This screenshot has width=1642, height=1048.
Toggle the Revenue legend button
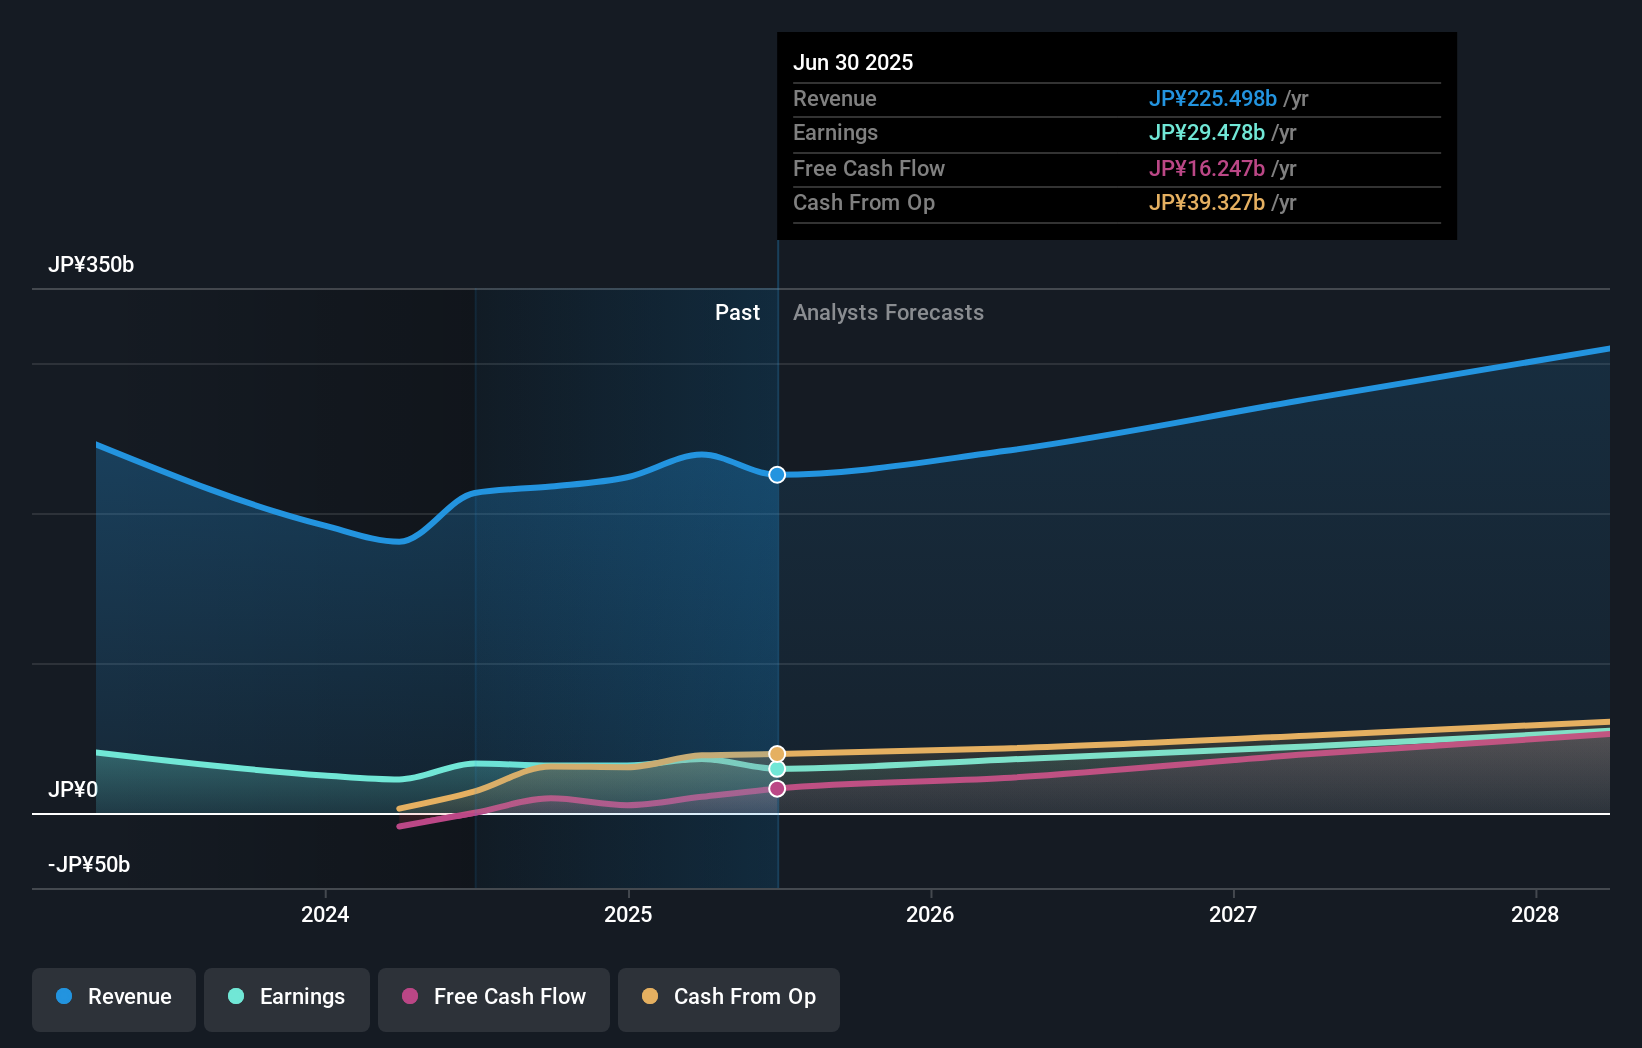[x=114, y=999]
